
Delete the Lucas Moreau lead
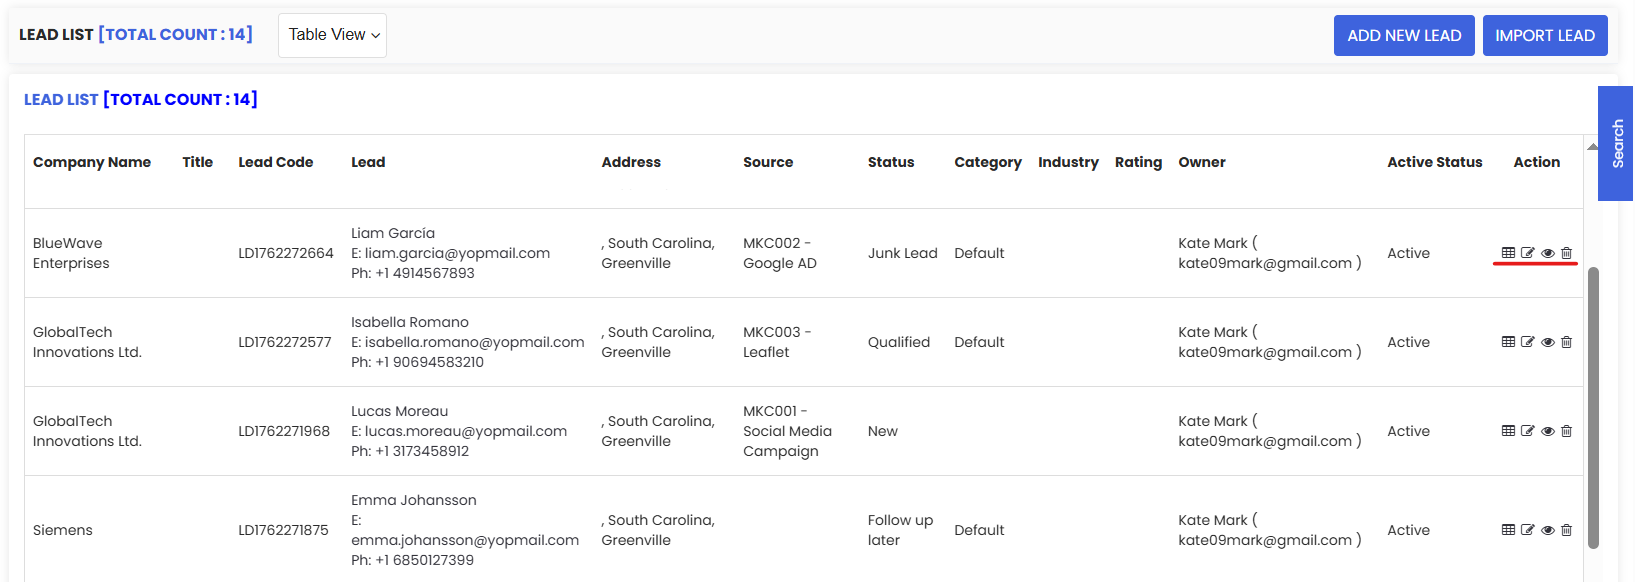pos(1567,431)
